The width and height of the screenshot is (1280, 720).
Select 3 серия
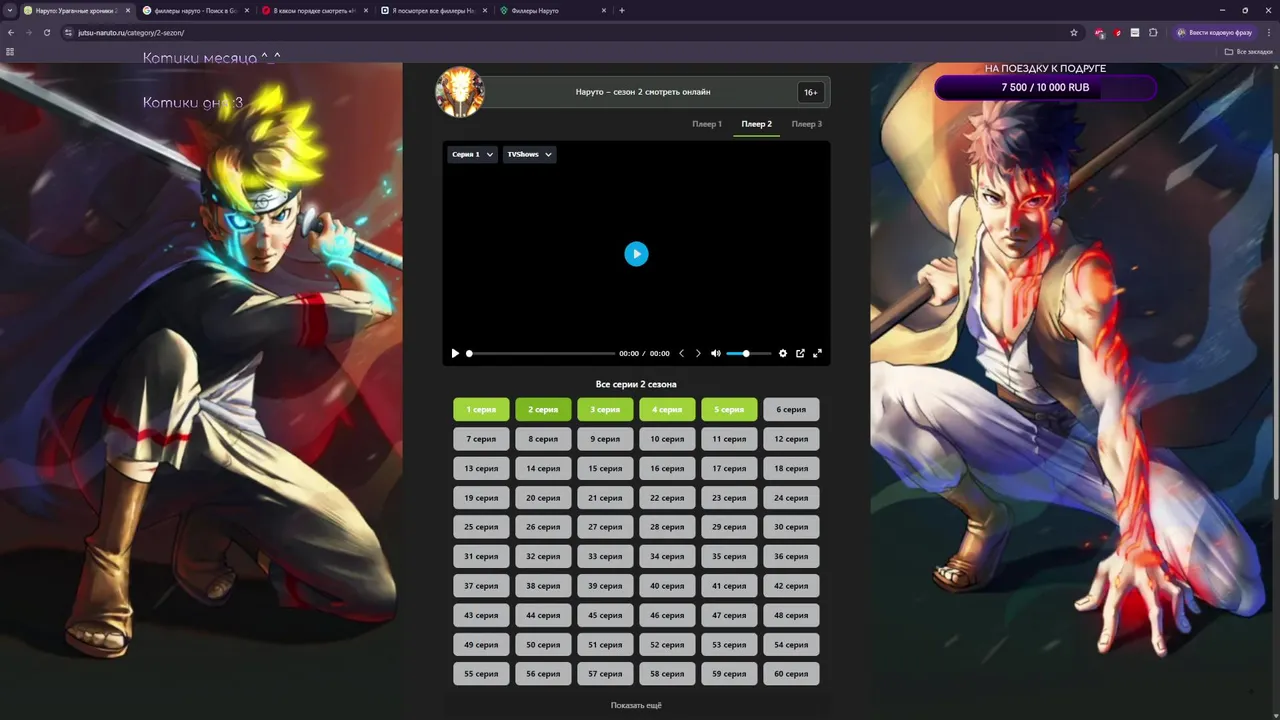605,409
